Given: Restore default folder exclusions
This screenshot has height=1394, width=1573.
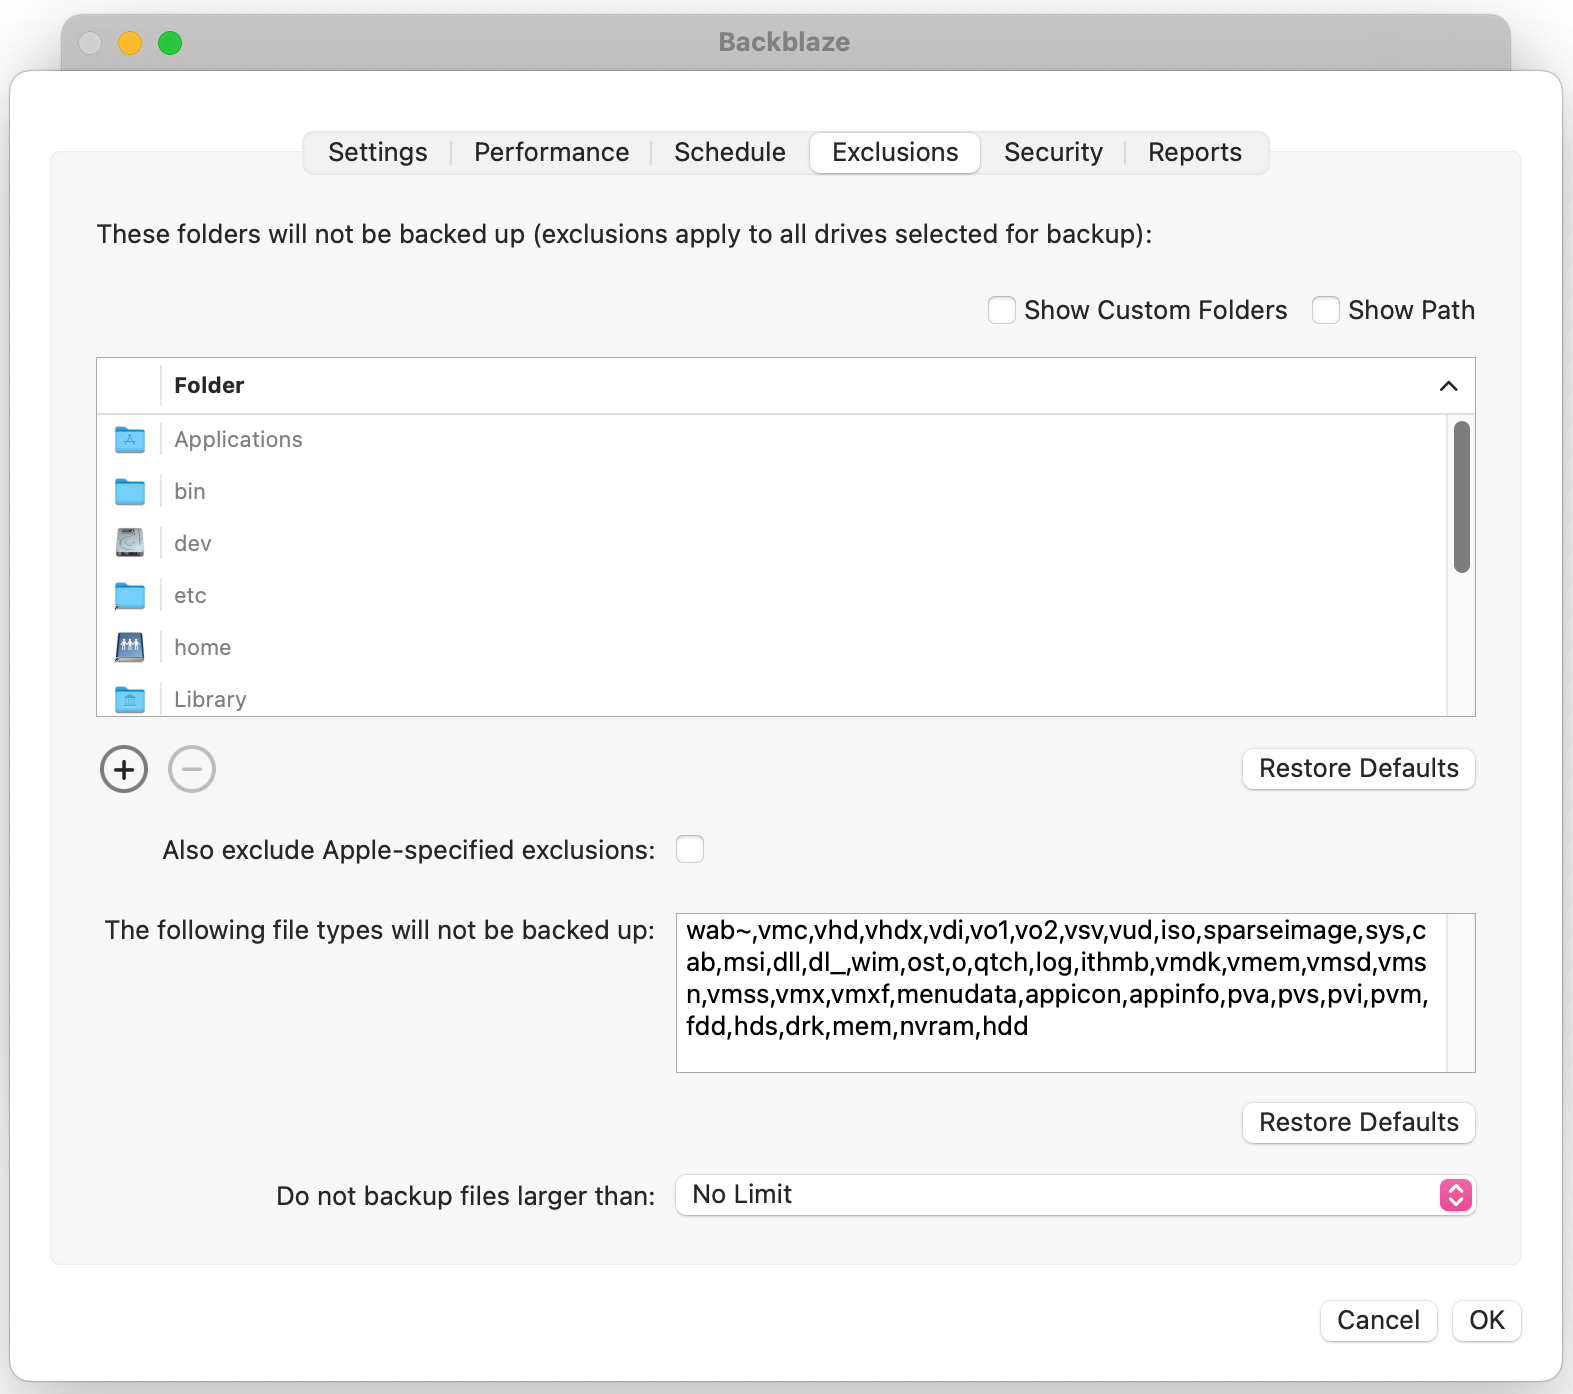Looking at the screenshot, I should coord(1359,768).
